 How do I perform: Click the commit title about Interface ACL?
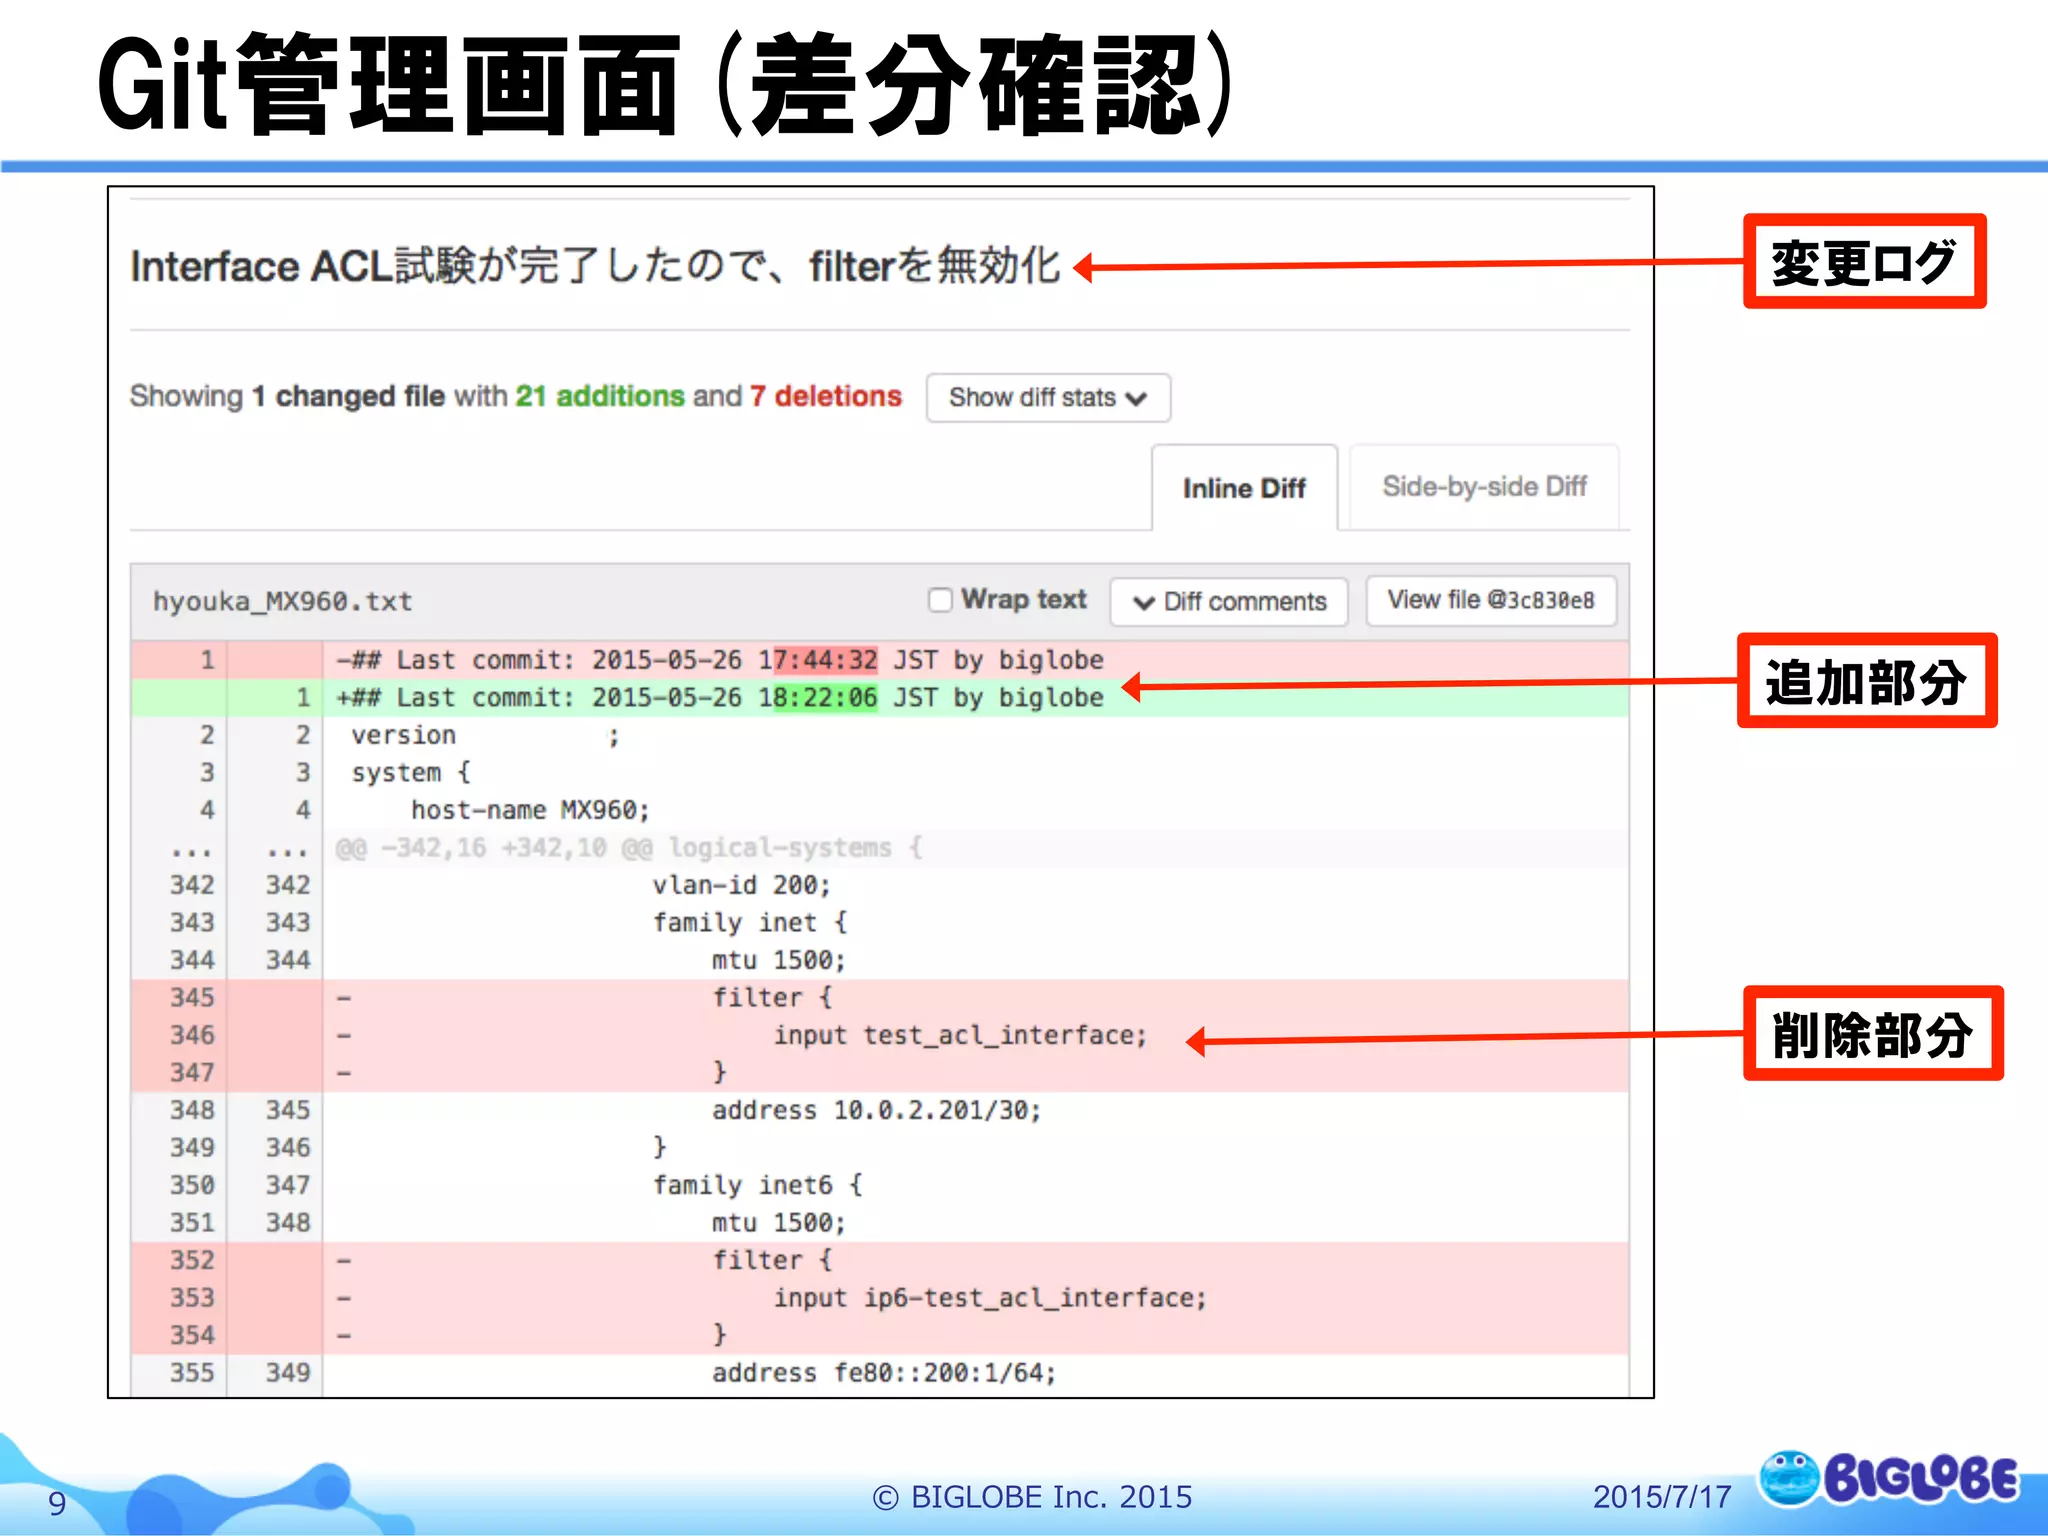click(x=595, y=266)
